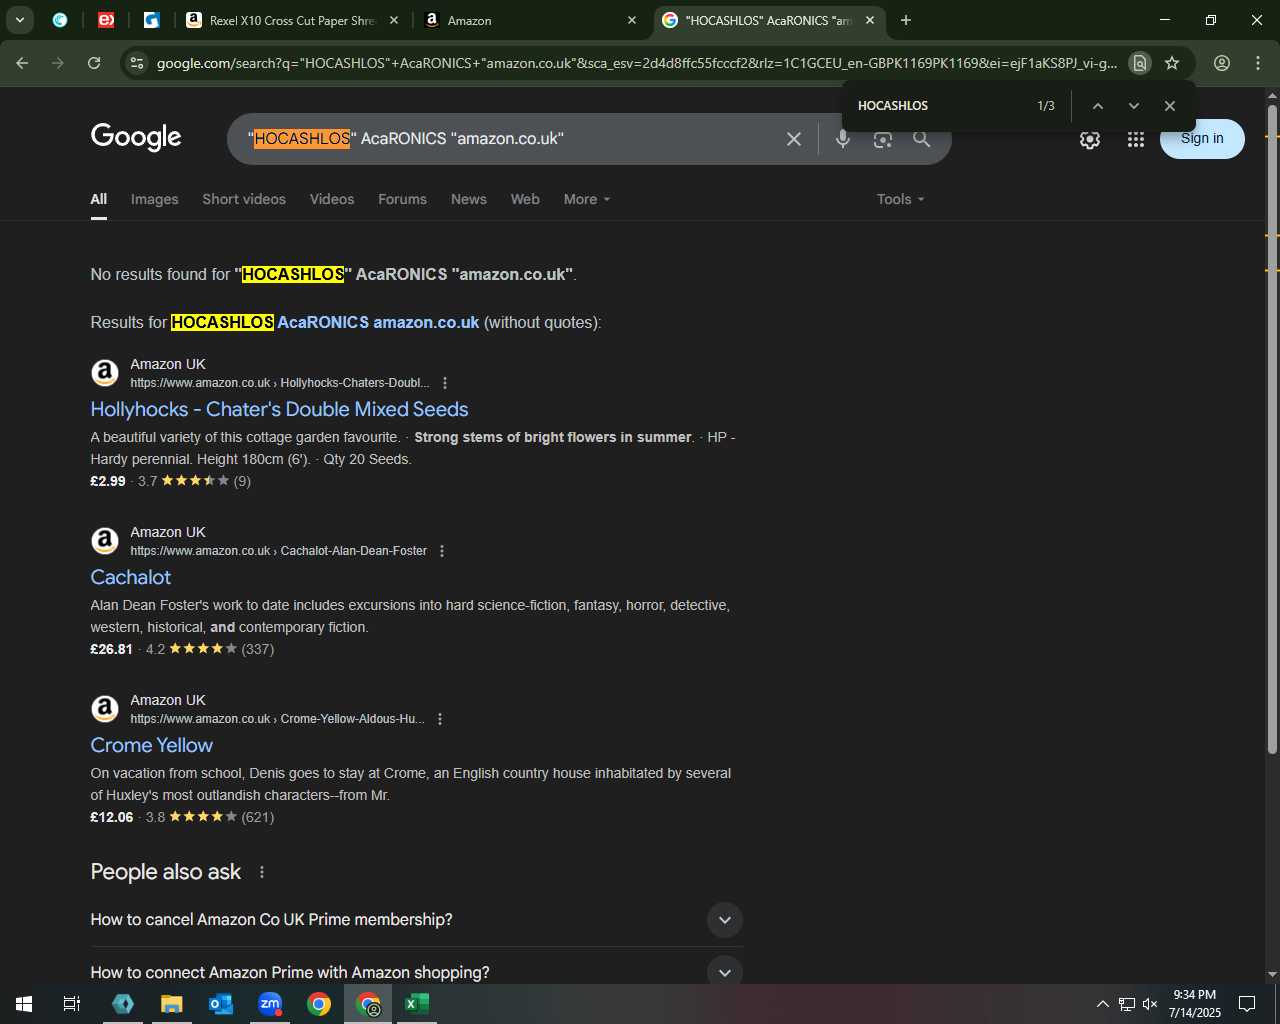Screen dimensions: 1280x1024
Task: Click the Sign in button
Action: tap(1202, 139)
